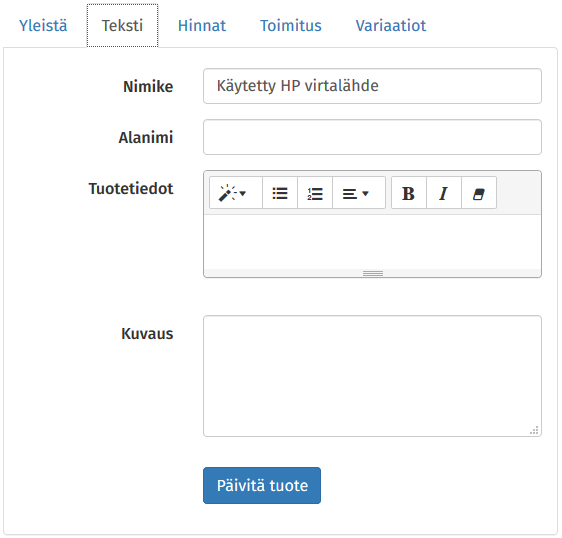
Task: Open the Hinnat tab
Action: tap(202, 26)
